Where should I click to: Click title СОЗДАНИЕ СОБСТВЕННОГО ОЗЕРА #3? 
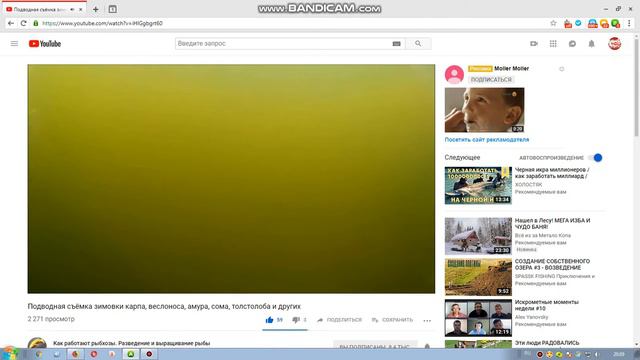click(x=552, y=264)
